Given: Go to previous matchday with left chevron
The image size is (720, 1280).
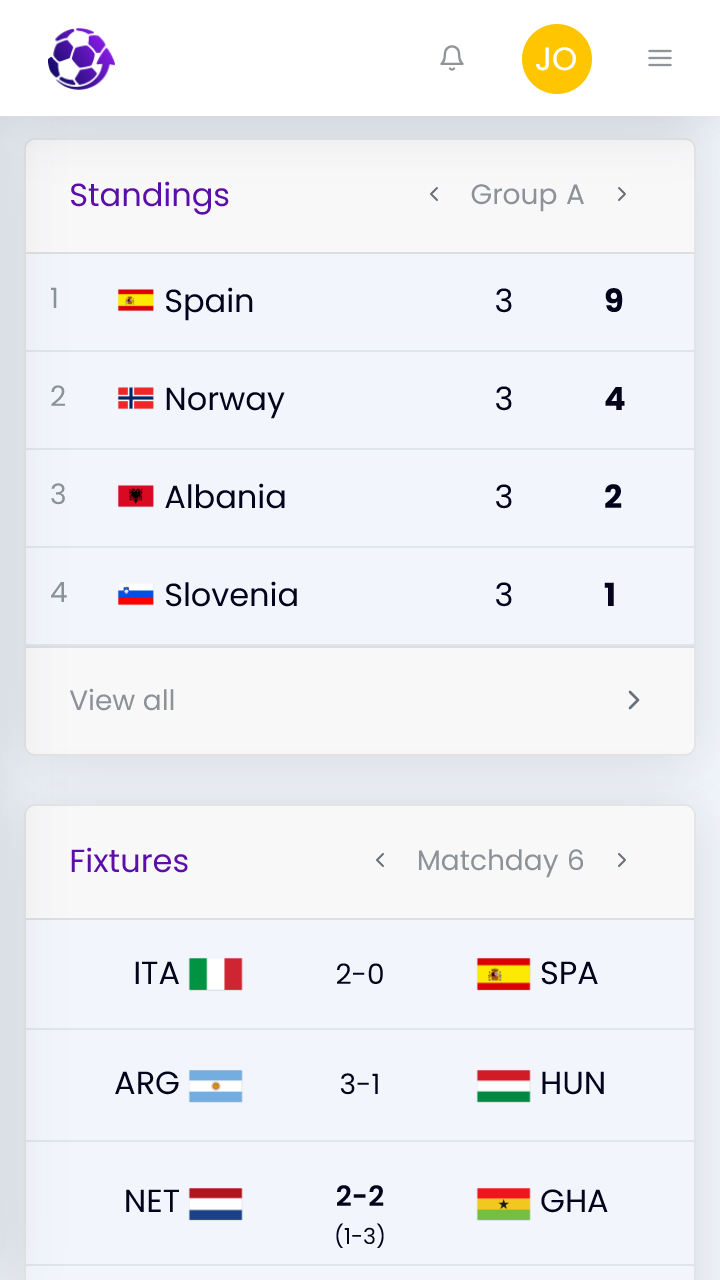Looking at the screenshot, I should (380, 860).
